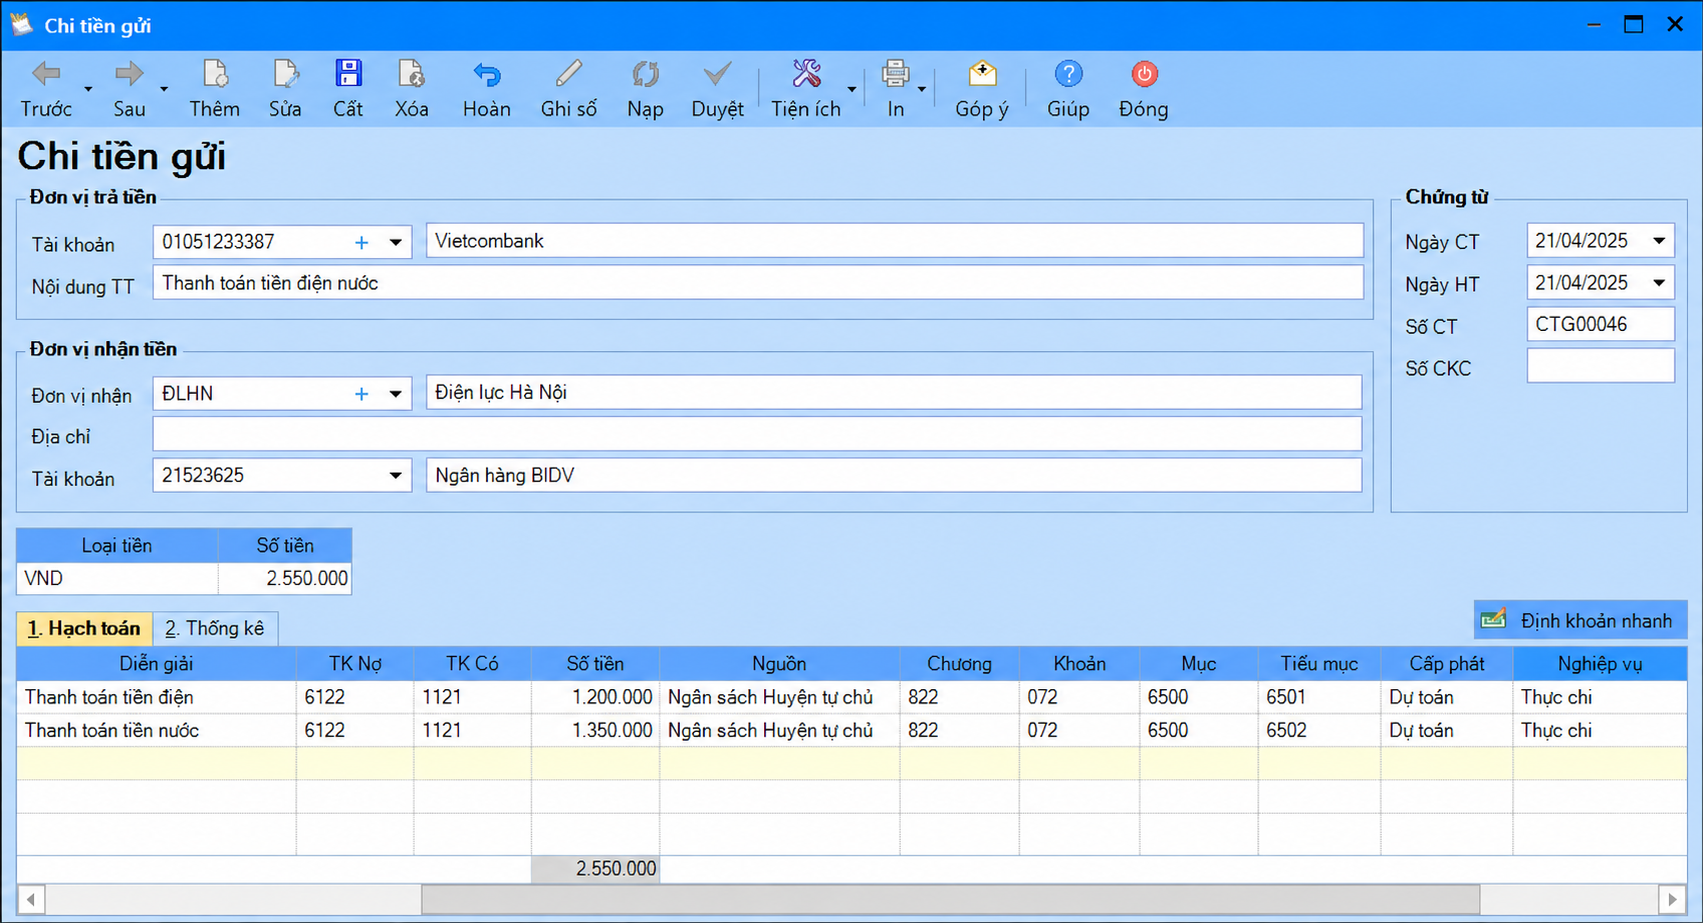Reload data with Nạp icon
Image resolution: width=1703 pixels, height=923 pixels.
pyautogui.click(x=645, y=74)
